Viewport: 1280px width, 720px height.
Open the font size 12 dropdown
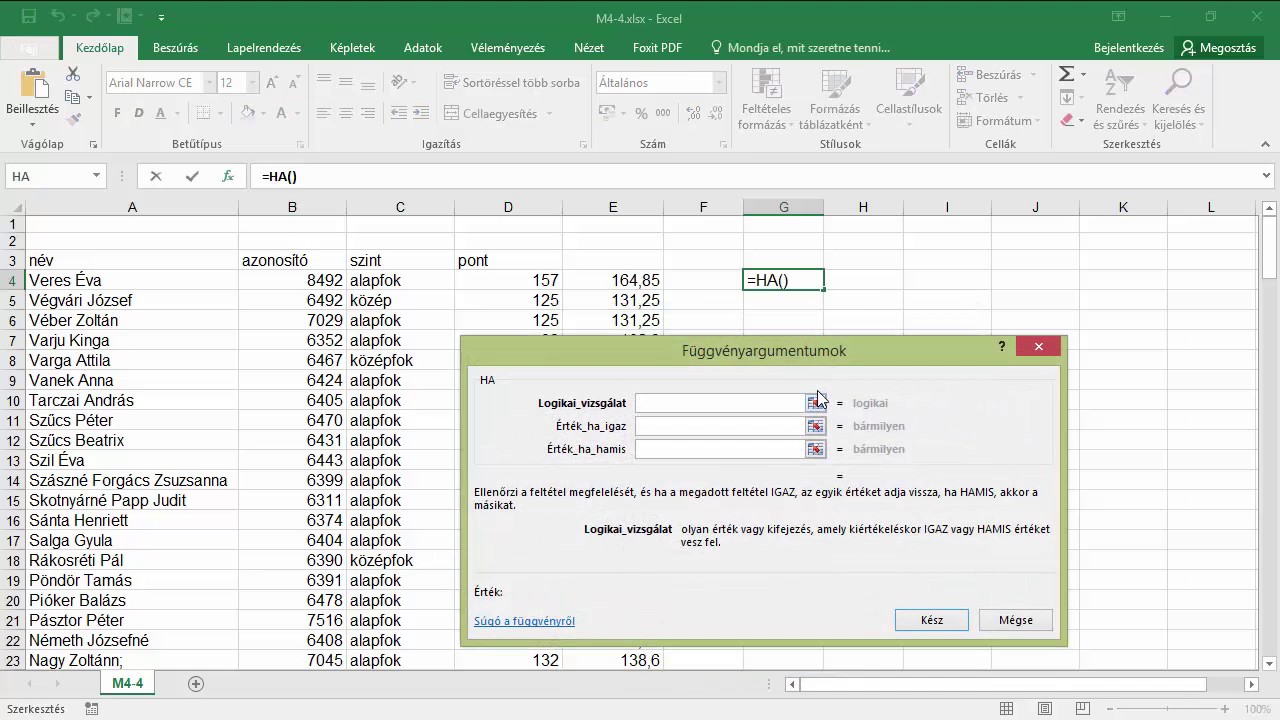coord(252,83)
